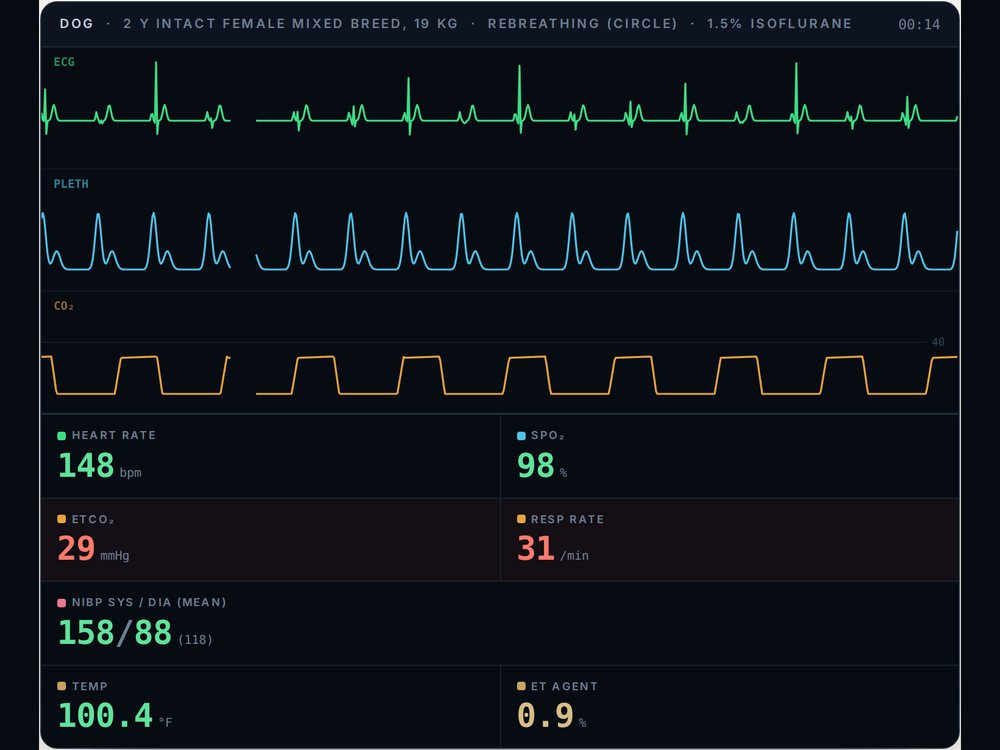Click the green Heart Rate indicator square
1000x750 pixels.
[x=62, y=436]
